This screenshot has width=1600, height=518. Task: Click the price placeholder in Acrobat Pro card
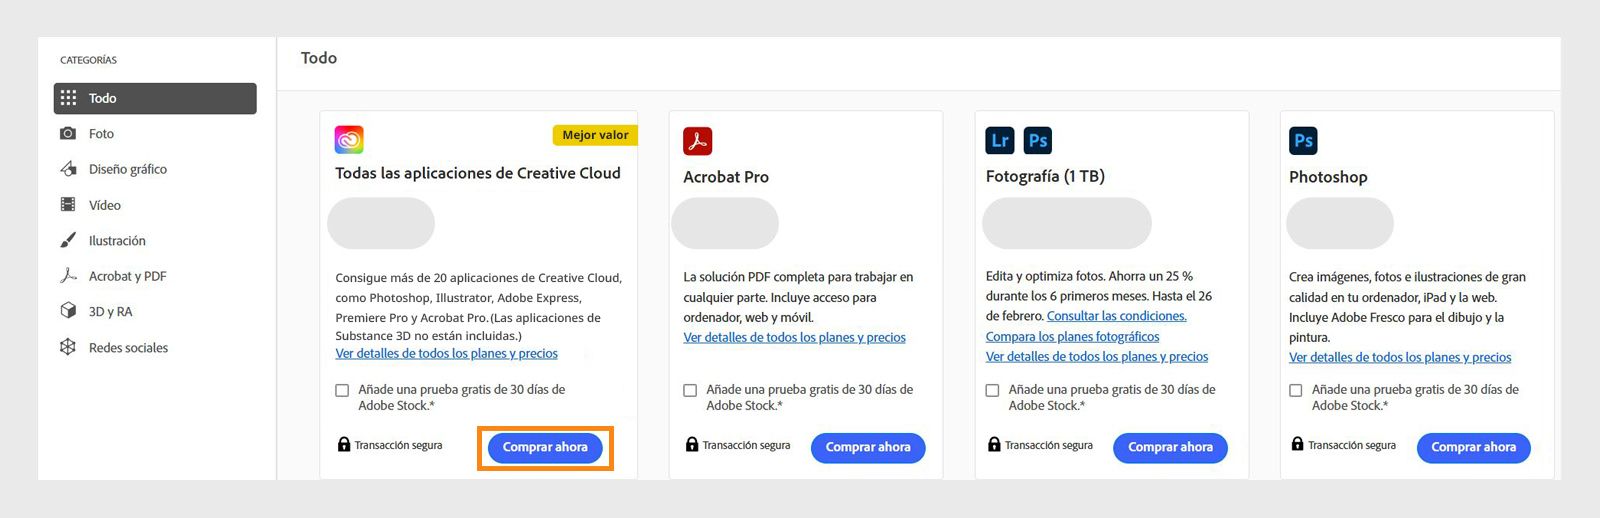point(725,223)
